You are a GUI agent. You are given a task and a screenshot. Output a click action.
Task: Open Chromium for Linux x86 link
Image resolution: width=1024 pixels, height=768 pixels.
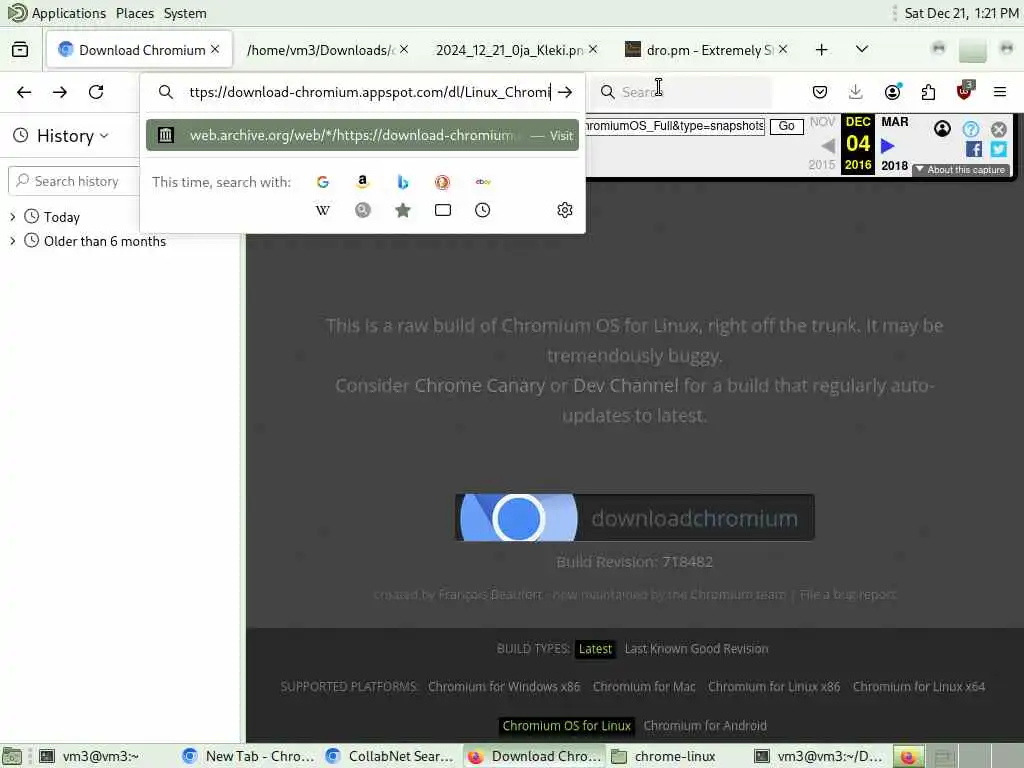(774, 687)
